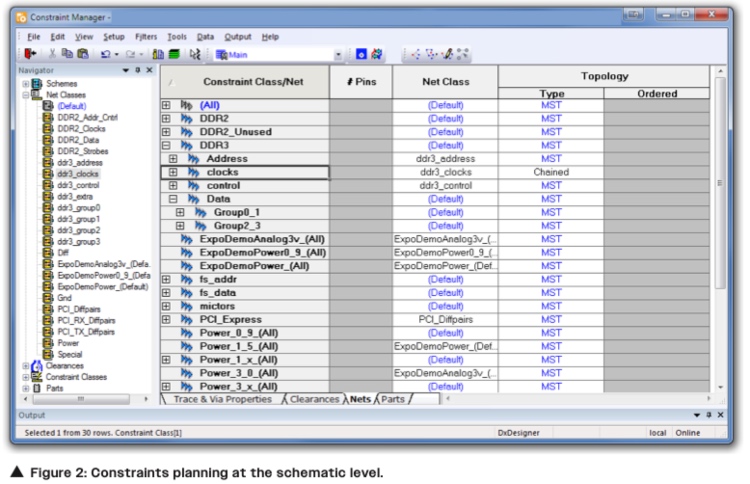750x484 pixels.
Task: Pin the Output panel
Action: tap(709, 415)
